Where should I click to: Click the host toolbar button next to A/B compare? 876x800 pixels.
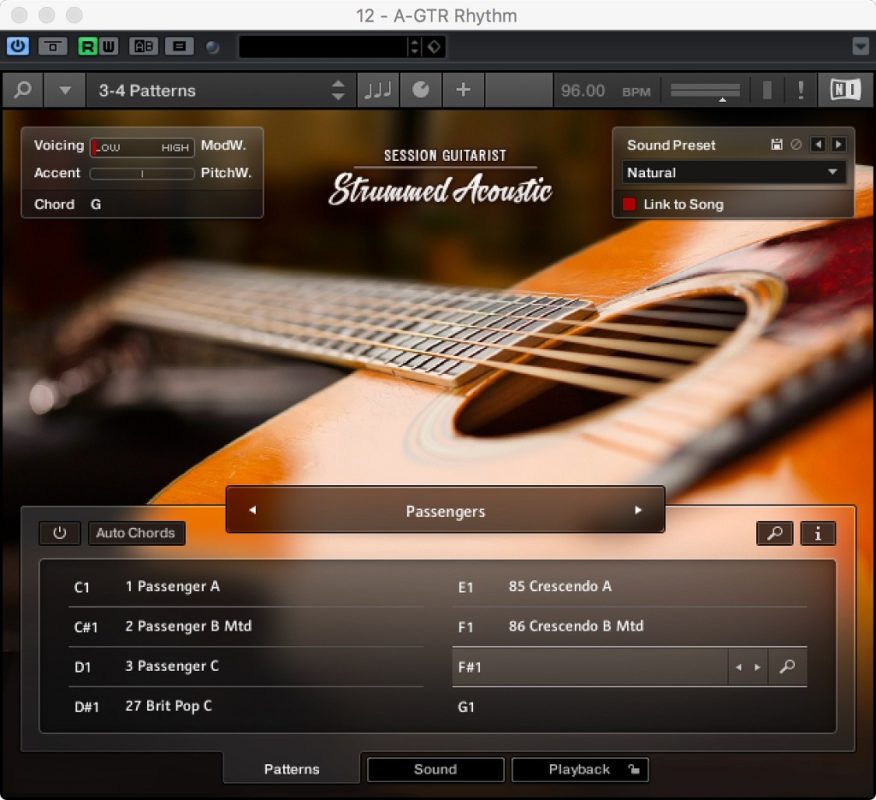click(179, 46)
